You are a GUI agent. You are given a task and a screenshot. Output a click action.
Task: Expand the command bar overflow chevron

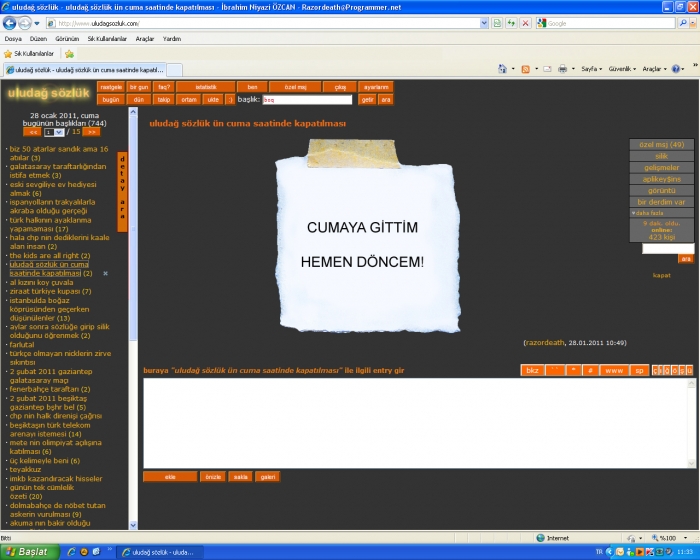point(695,66)
